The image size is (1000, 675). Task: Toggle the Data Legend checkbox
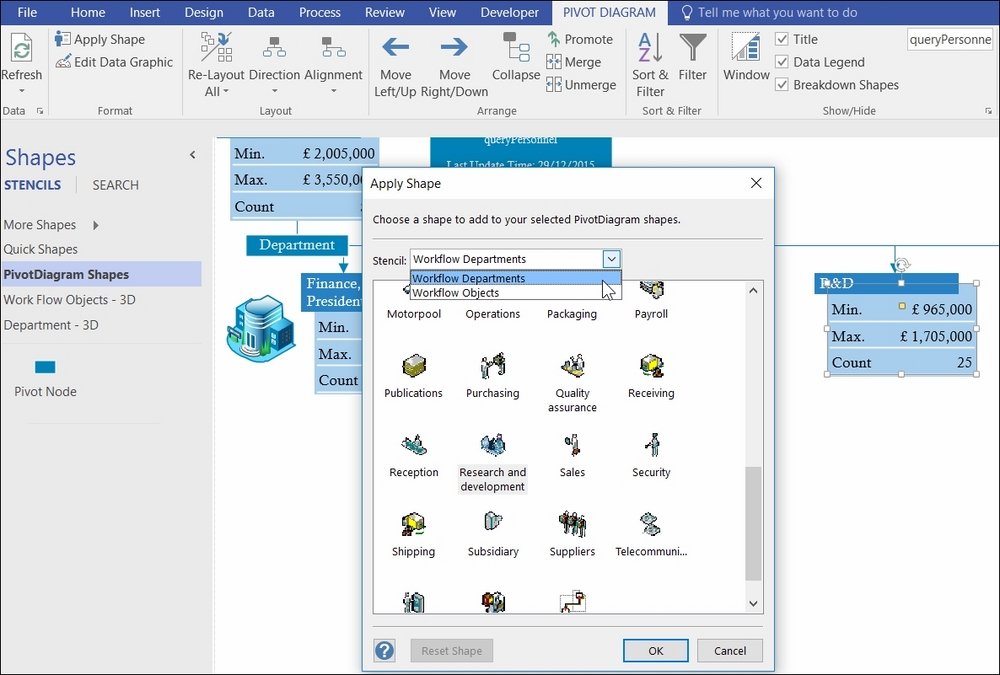782,62
